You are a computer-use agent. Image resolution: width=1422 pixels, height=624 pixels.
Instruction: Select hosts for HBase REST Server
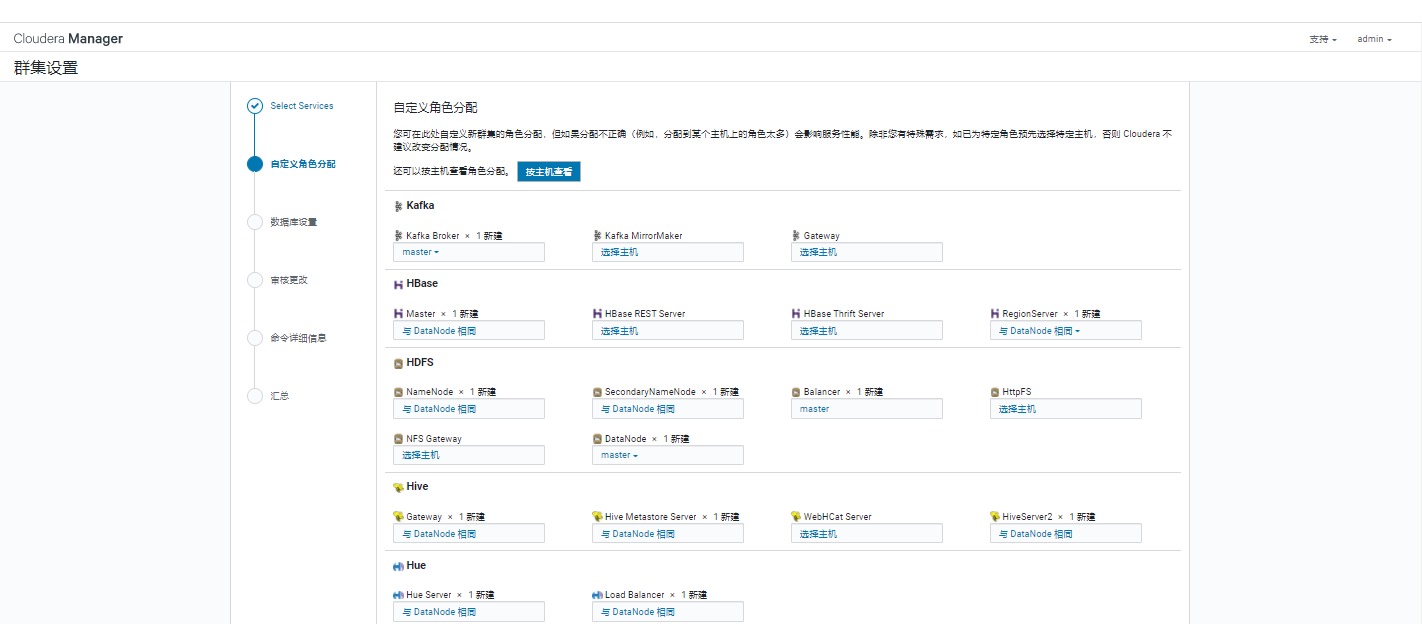point(668,330)
